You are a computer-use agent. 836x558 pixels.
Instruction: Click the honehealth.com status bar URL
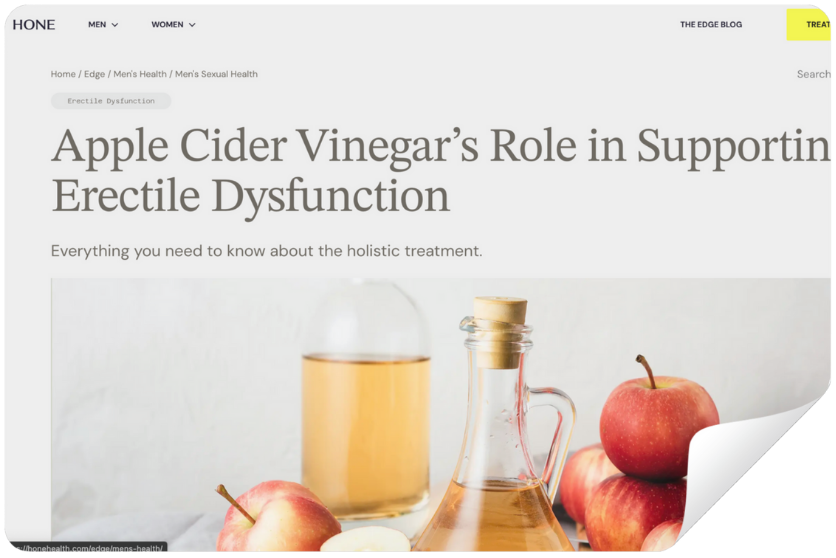pyautogui.click(x=88, y=547)
